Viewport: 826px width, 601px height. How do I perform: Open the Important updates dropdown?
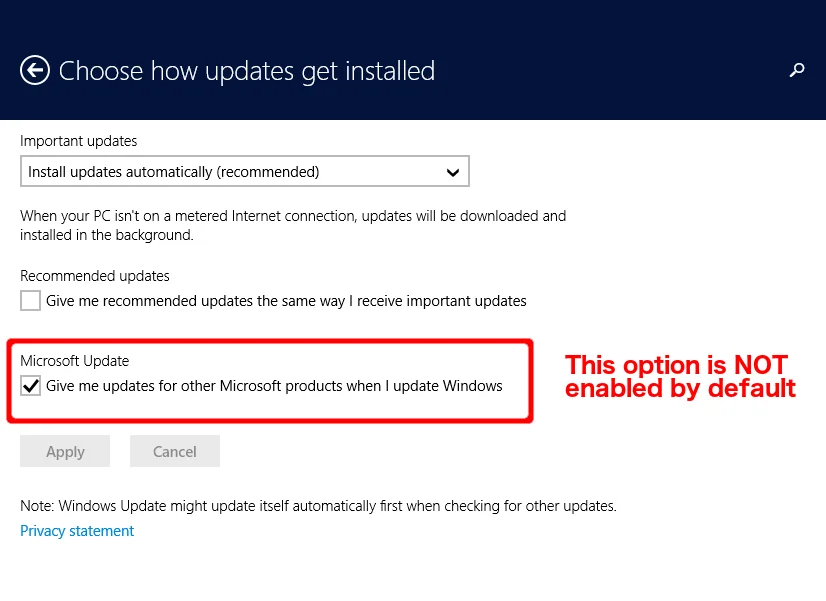coord(244,172)
